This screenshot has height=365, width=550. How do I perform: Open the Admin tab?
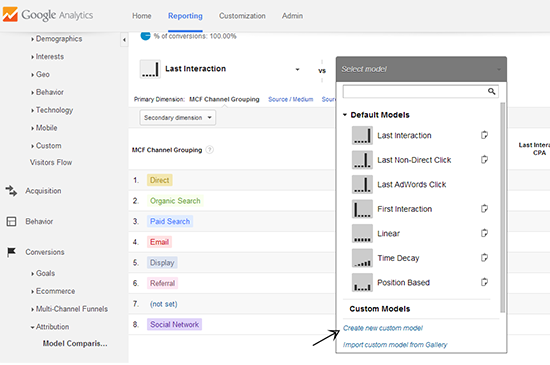(292, 16)
